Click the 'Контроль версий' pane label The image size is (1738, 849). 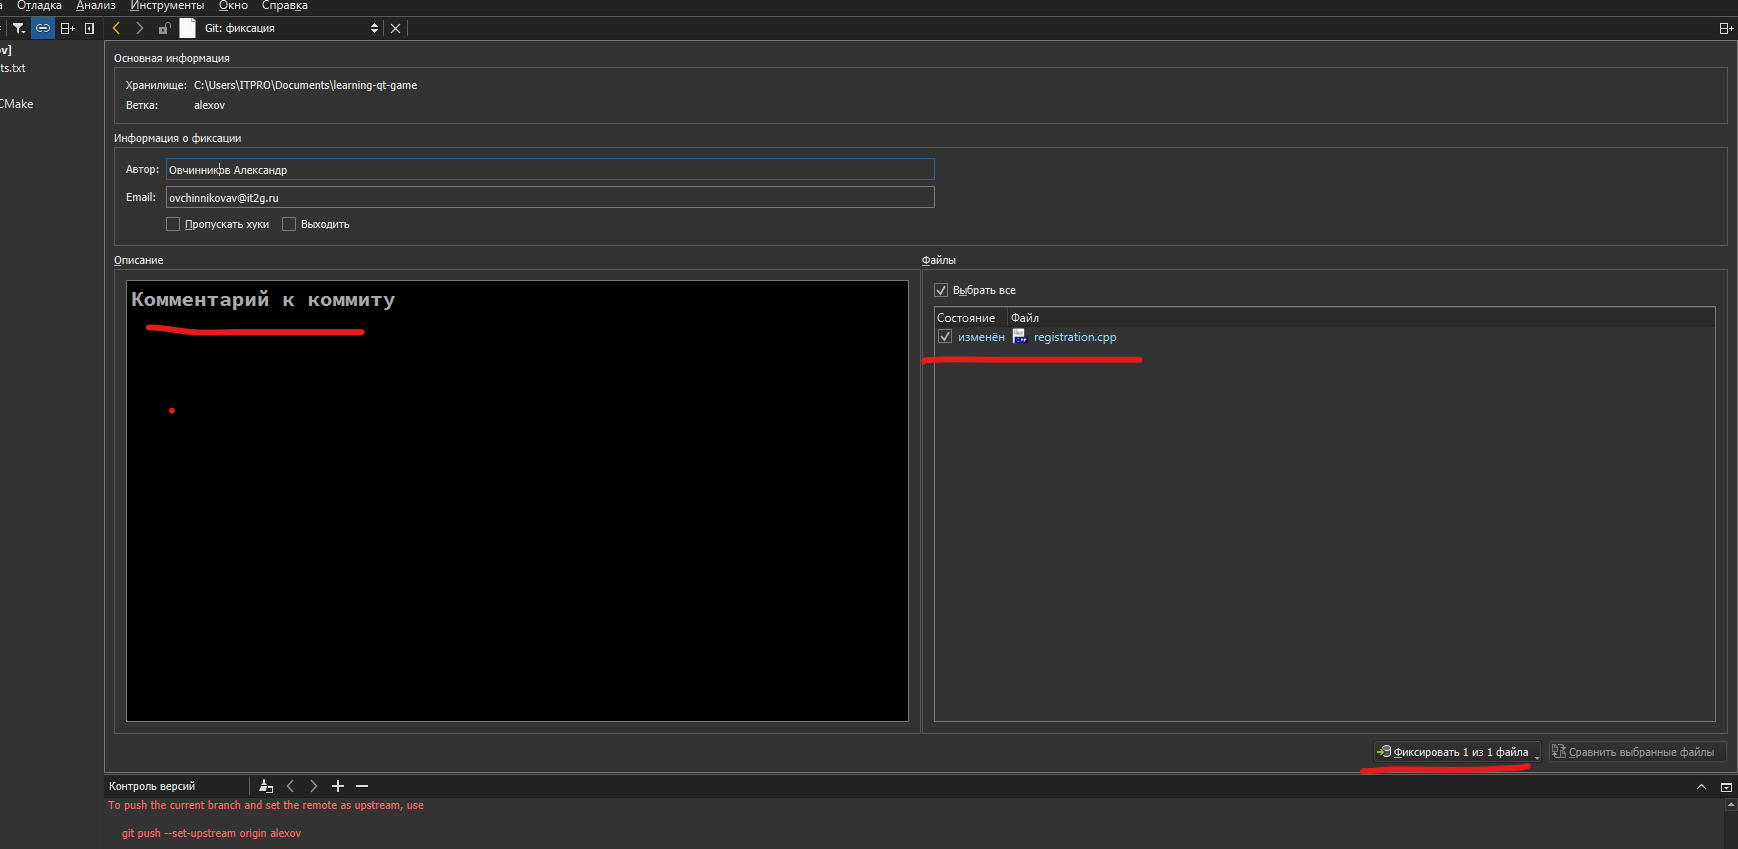pos(152,786)
